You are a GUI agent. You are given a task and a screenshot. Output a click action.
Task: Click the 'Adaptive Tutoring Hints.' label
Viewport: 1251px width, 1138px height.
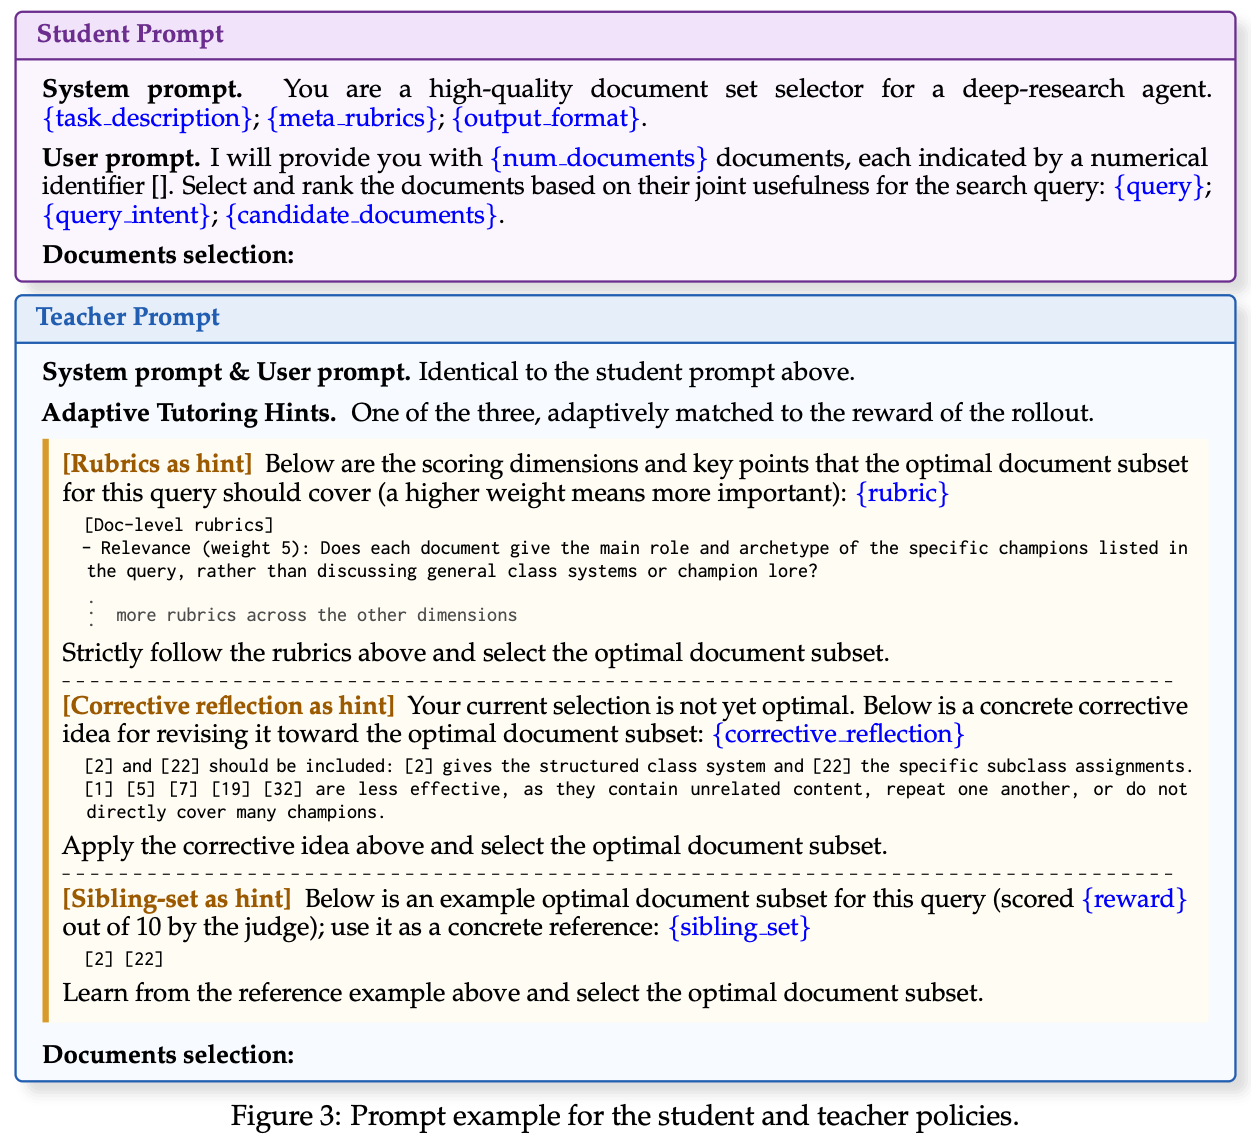(x=190, y=413)
